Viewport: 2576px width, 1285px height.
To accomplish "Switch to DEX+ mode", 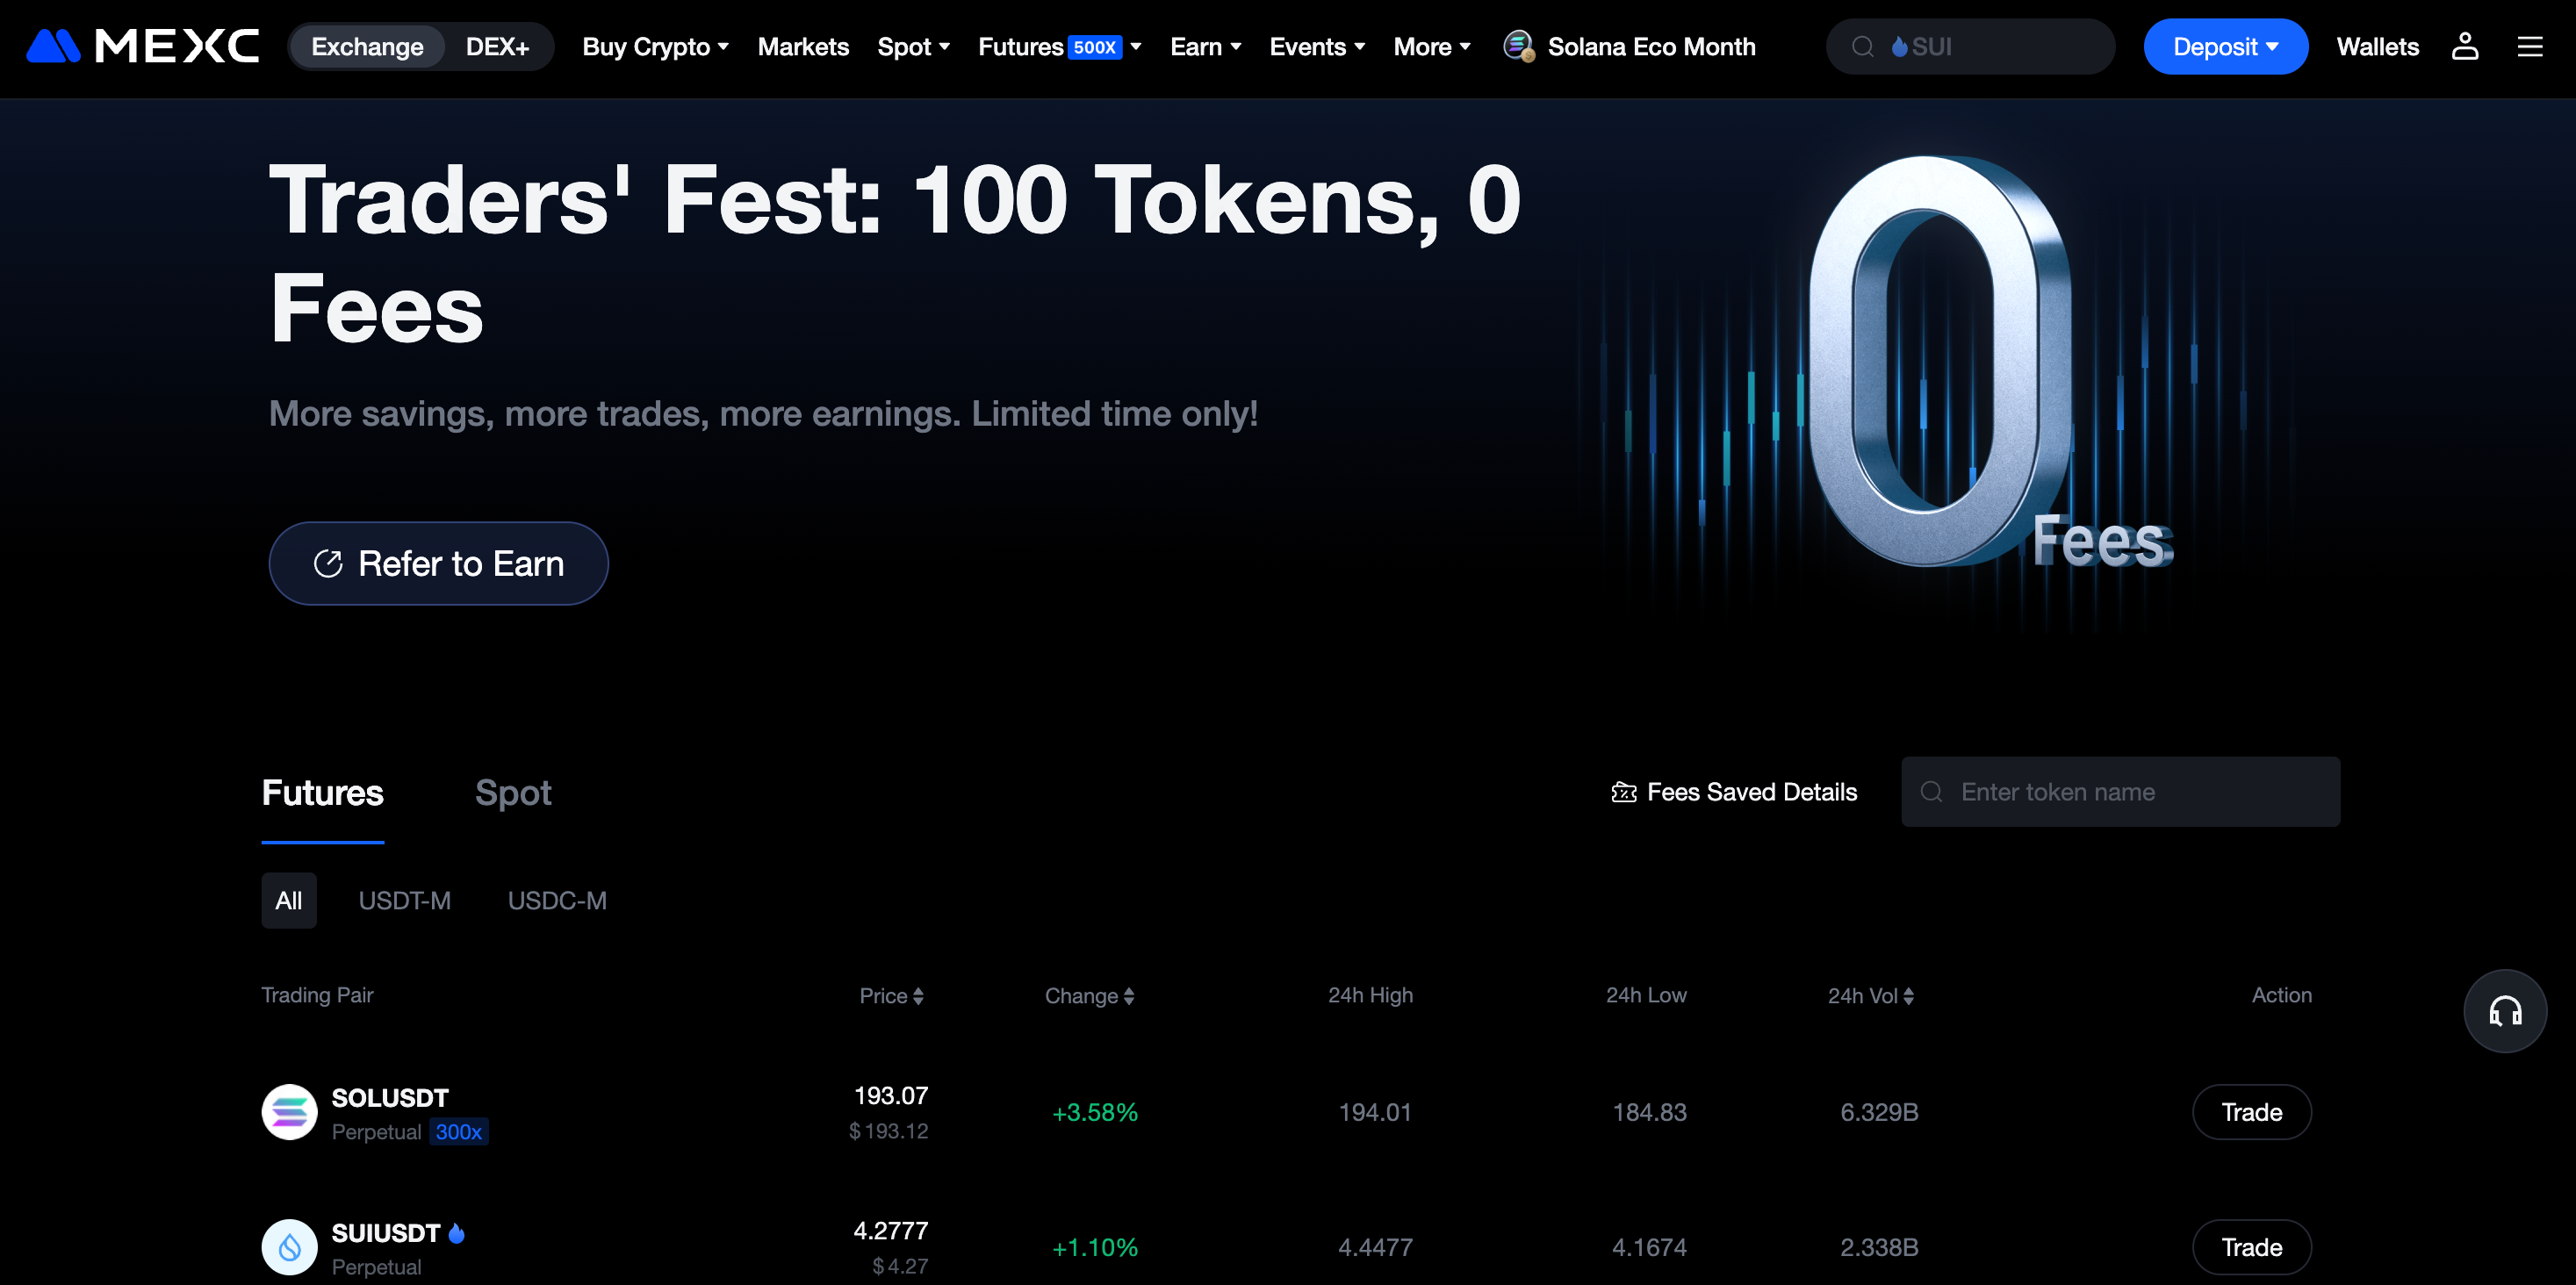I will [497, 46].
